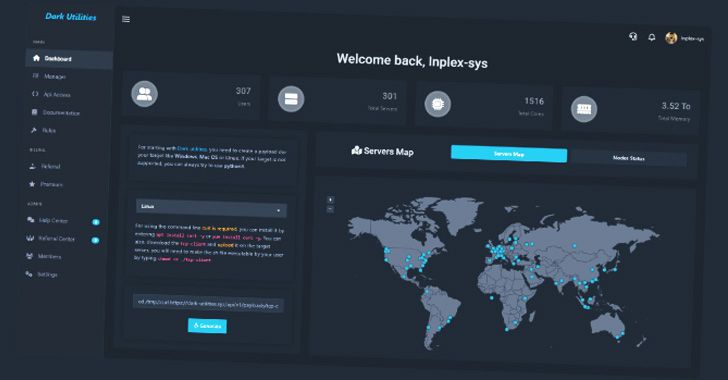Click the Dashboard home icon
The width and height of the screenshot is (728, 380).
coord(36,58)
